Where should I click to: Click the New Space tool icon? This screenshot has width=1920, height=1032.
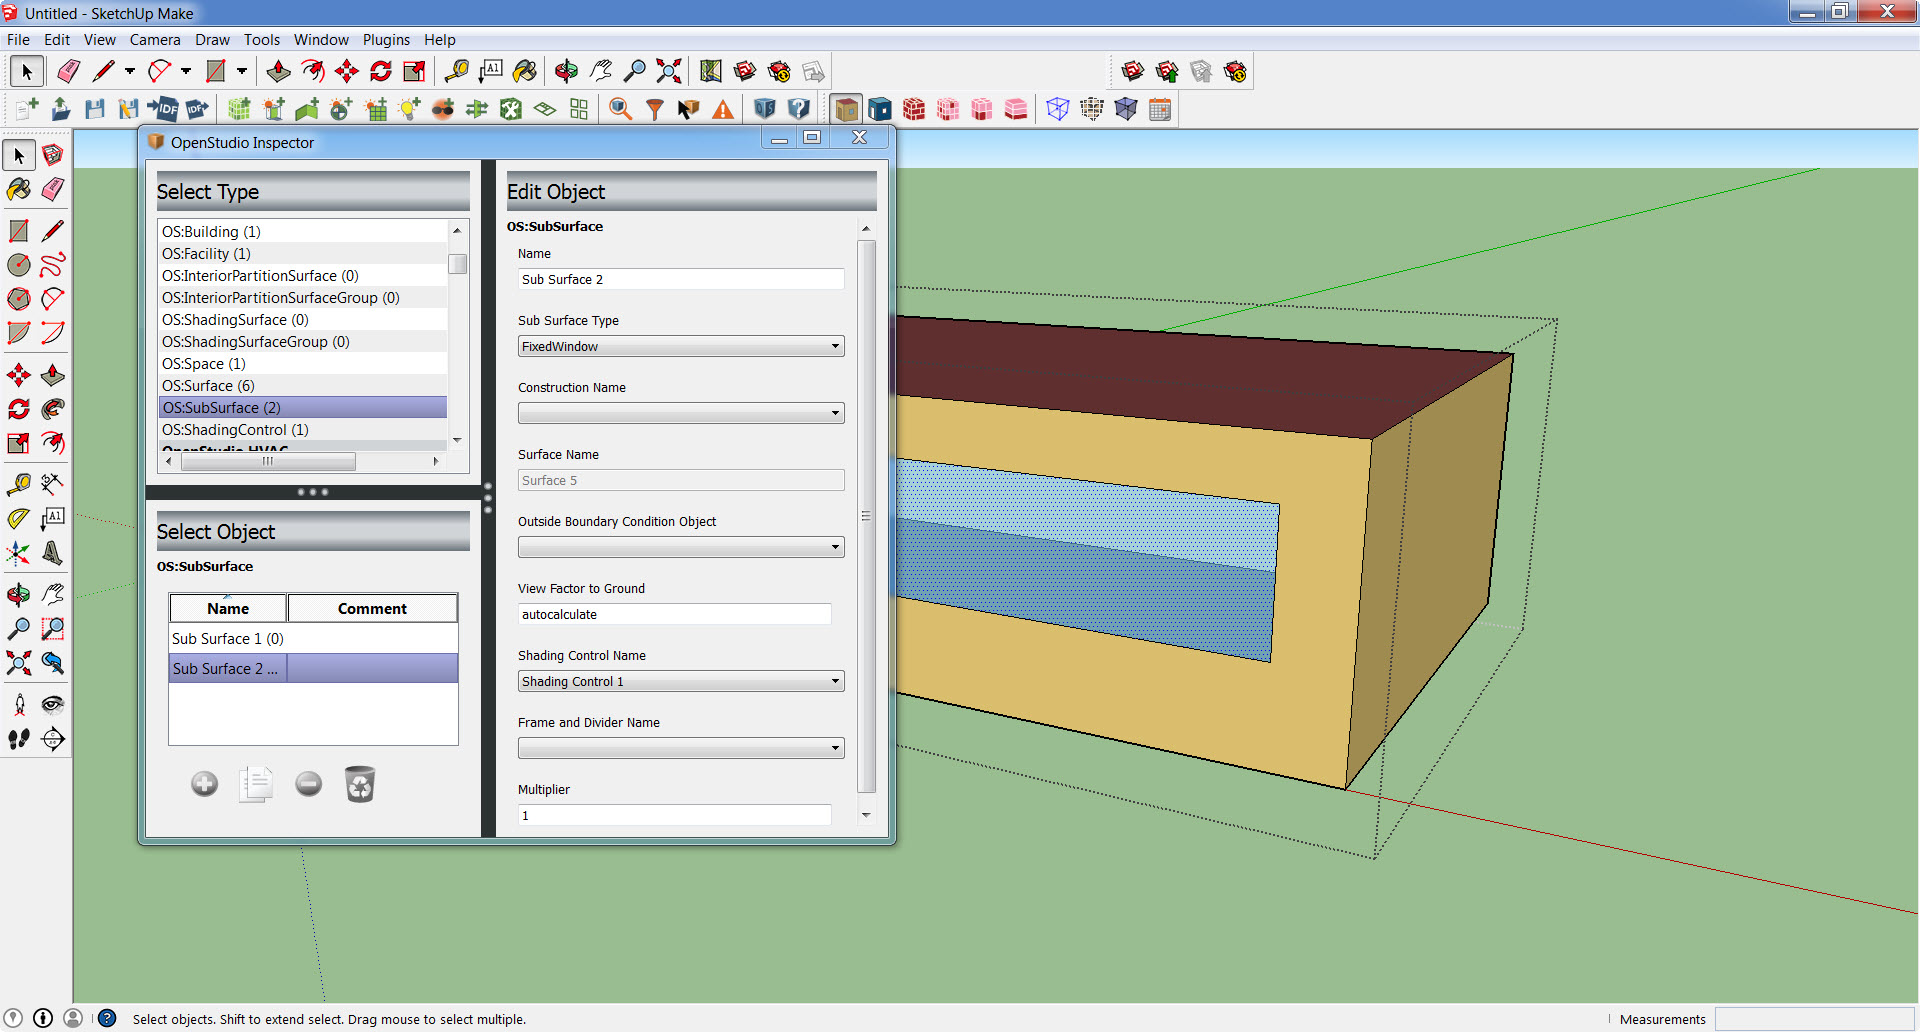point(238,109)
